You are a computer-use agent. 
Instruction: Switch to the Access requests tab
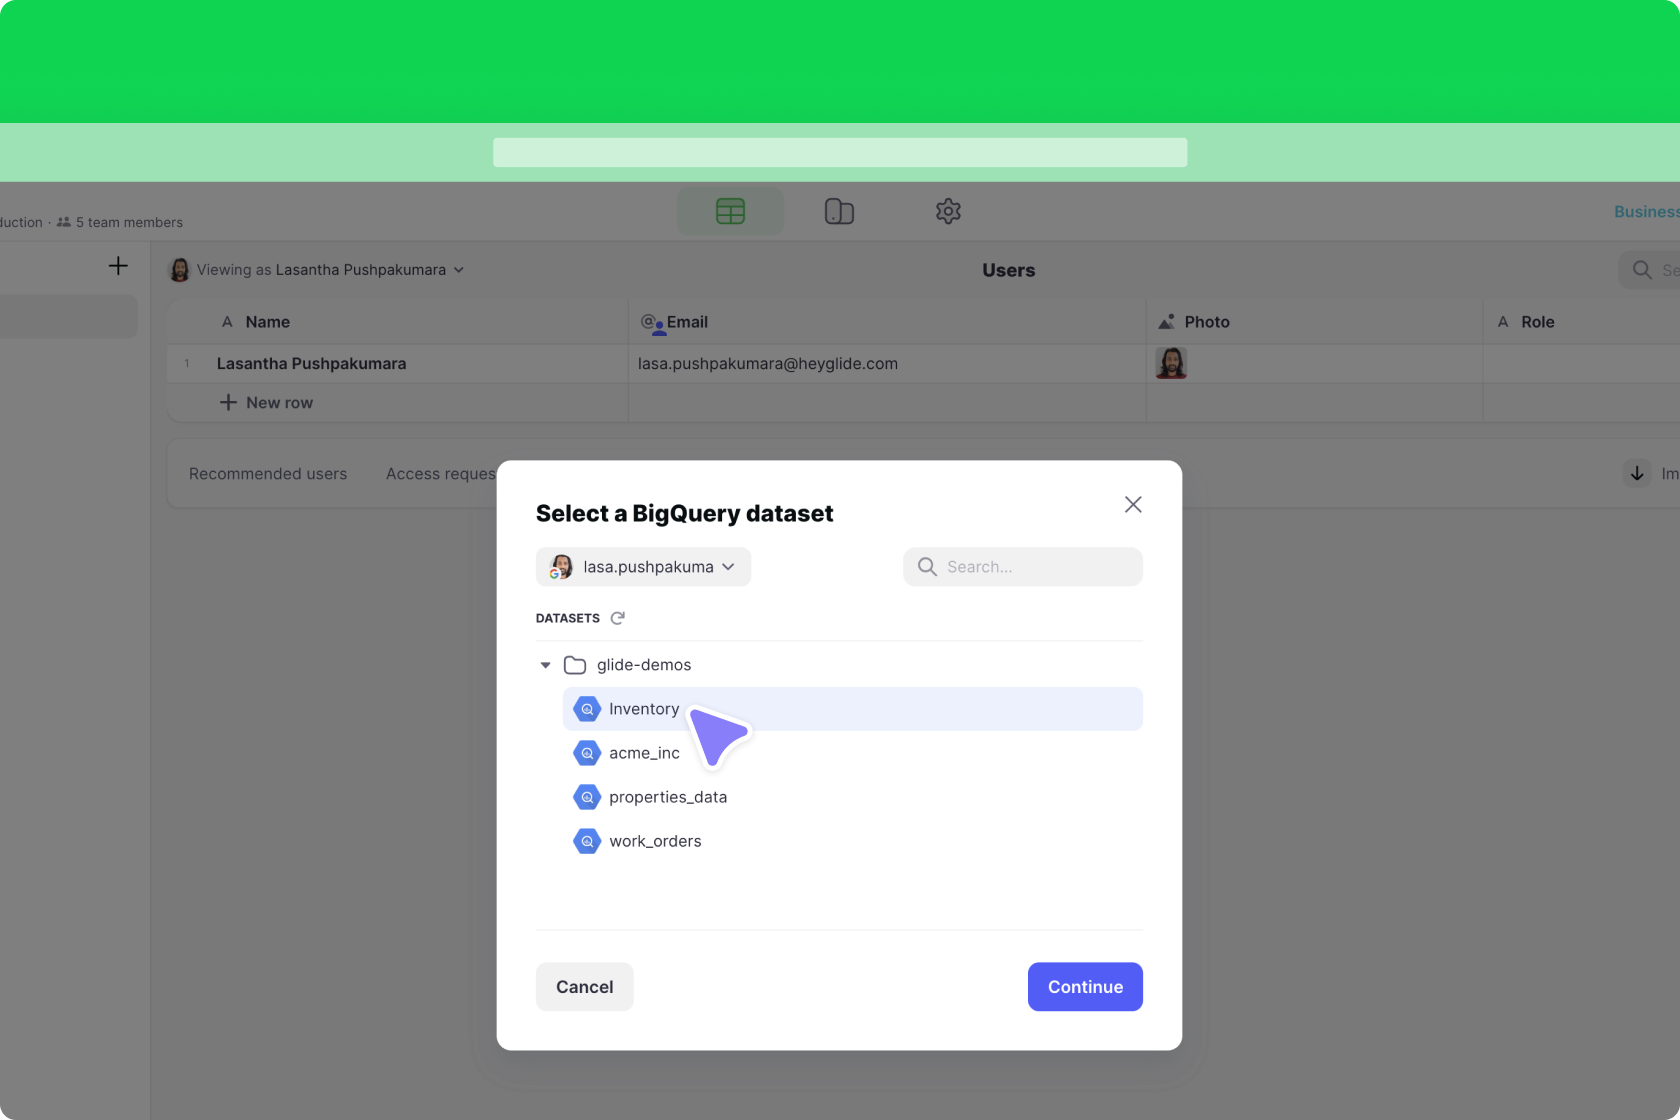[x=440, y=473]
